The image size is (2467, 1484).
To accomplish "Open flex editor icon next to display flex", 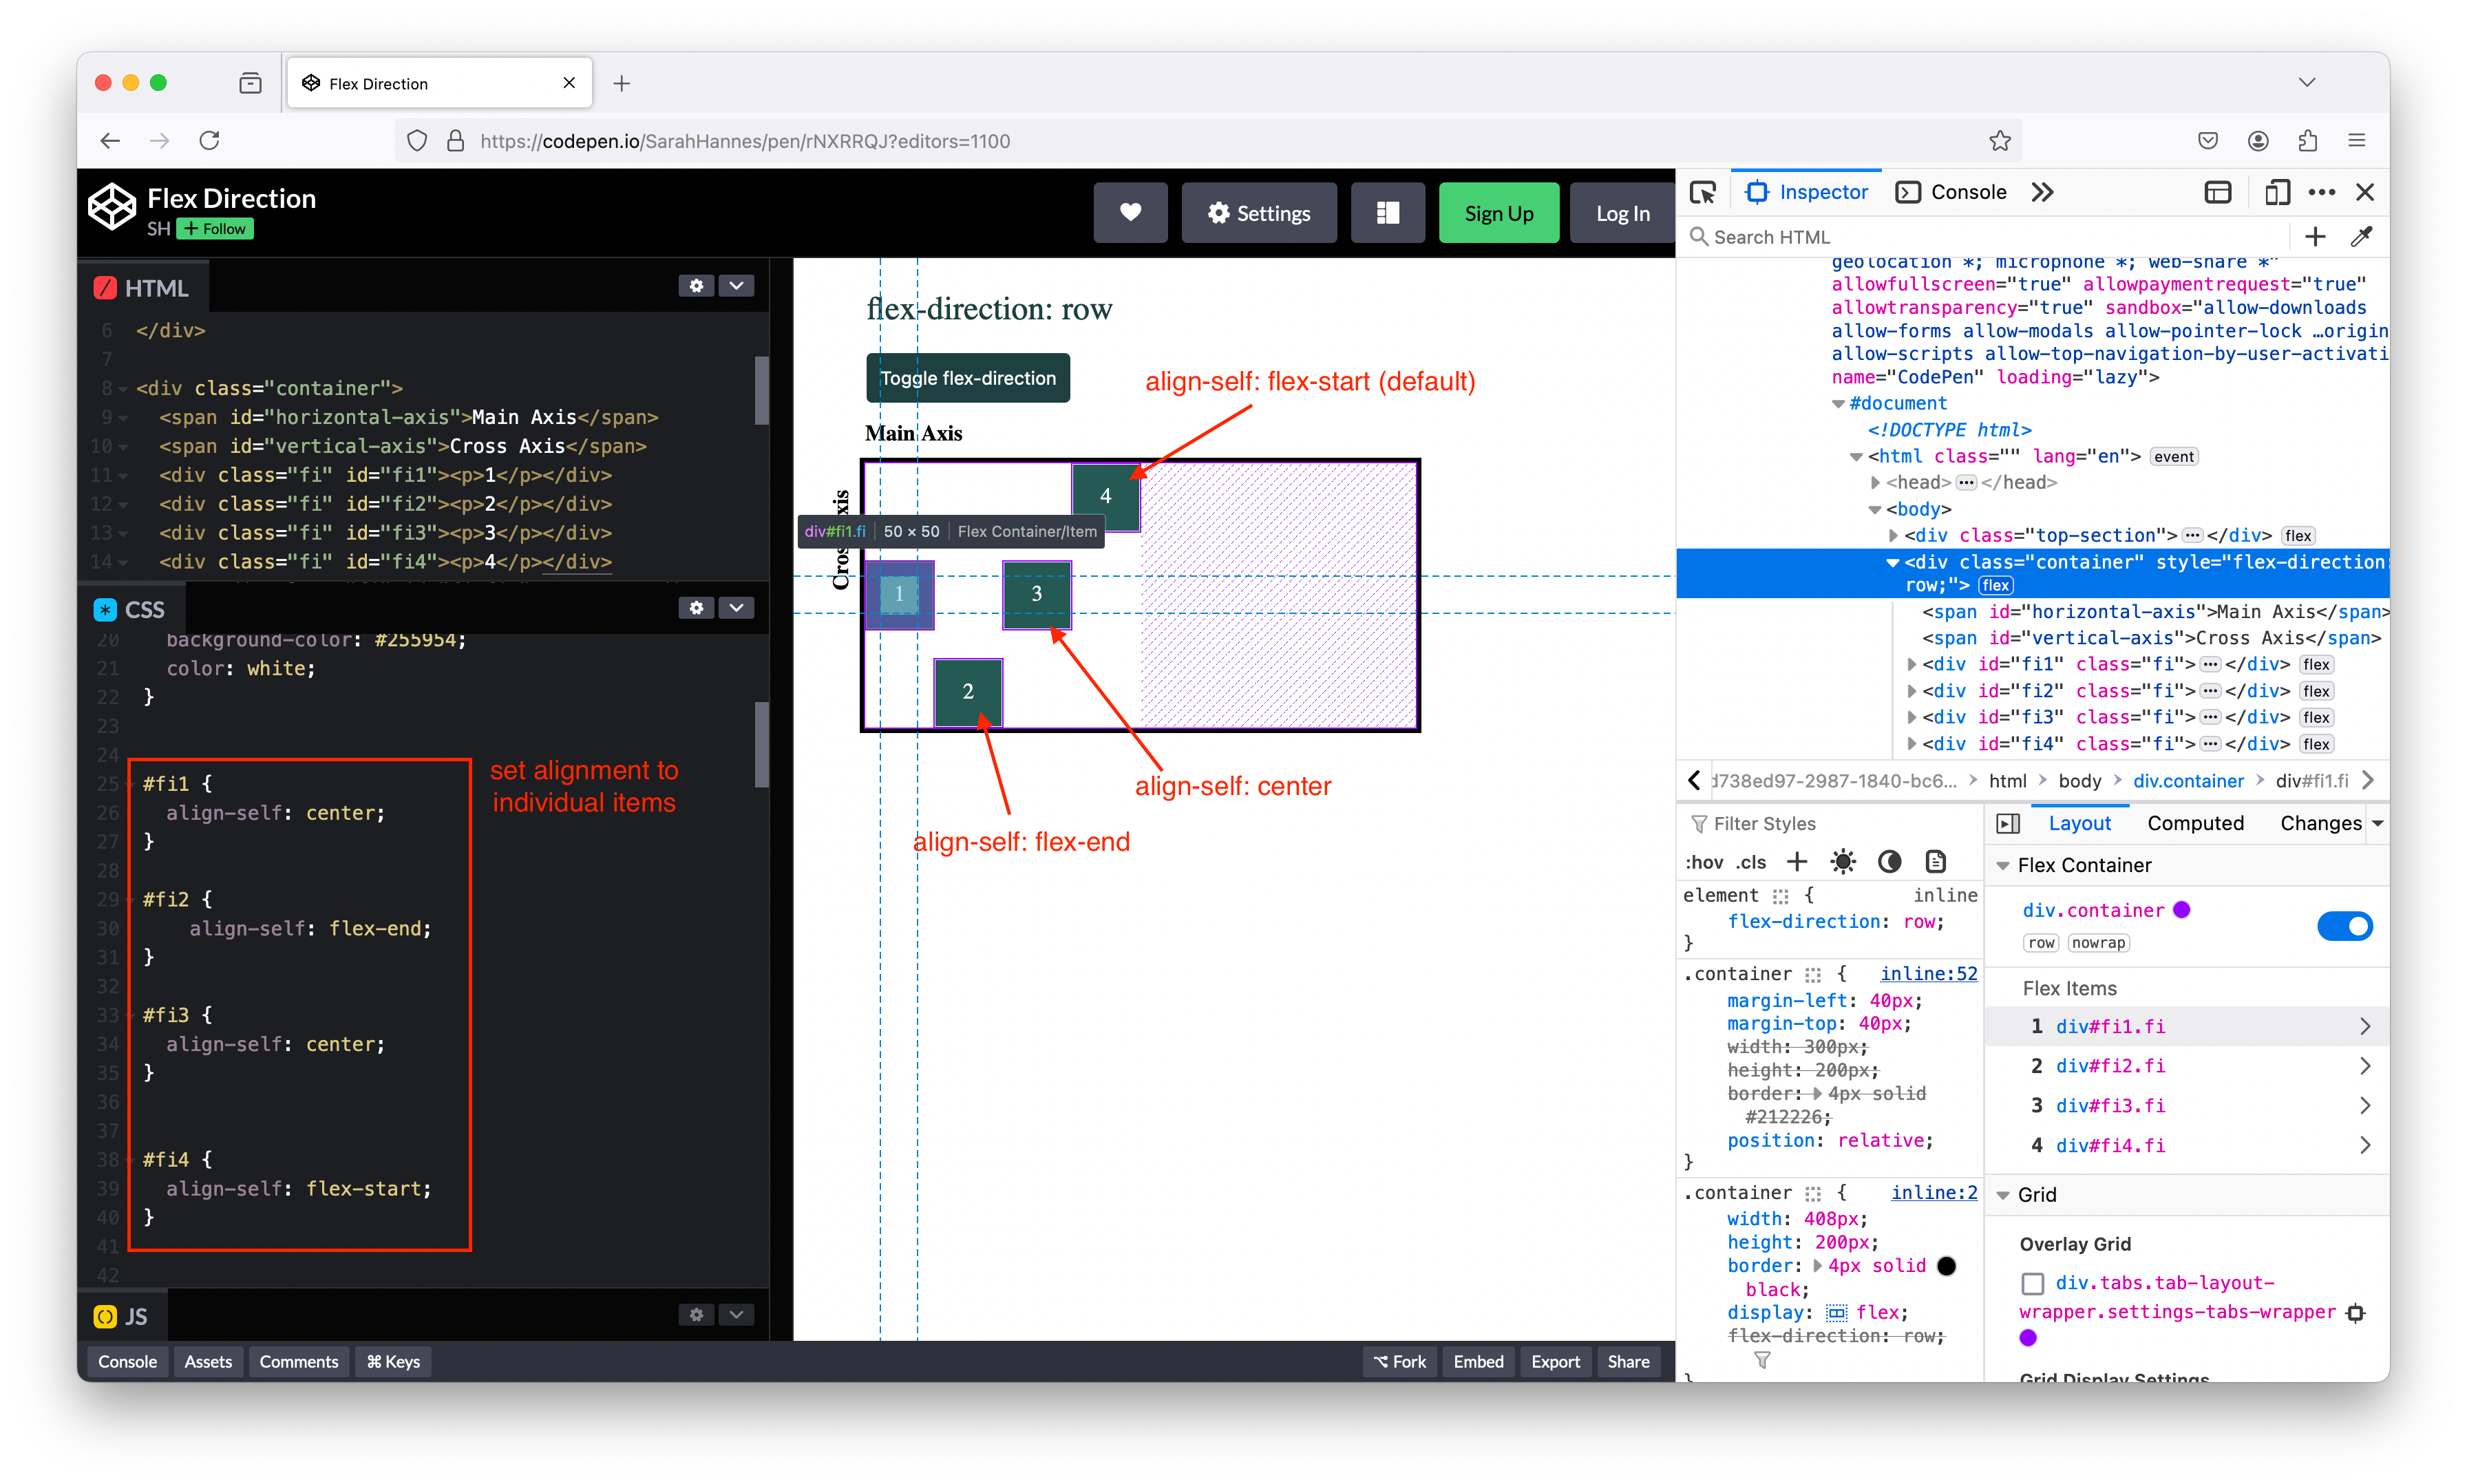I will click(x=1836, y=1313).
